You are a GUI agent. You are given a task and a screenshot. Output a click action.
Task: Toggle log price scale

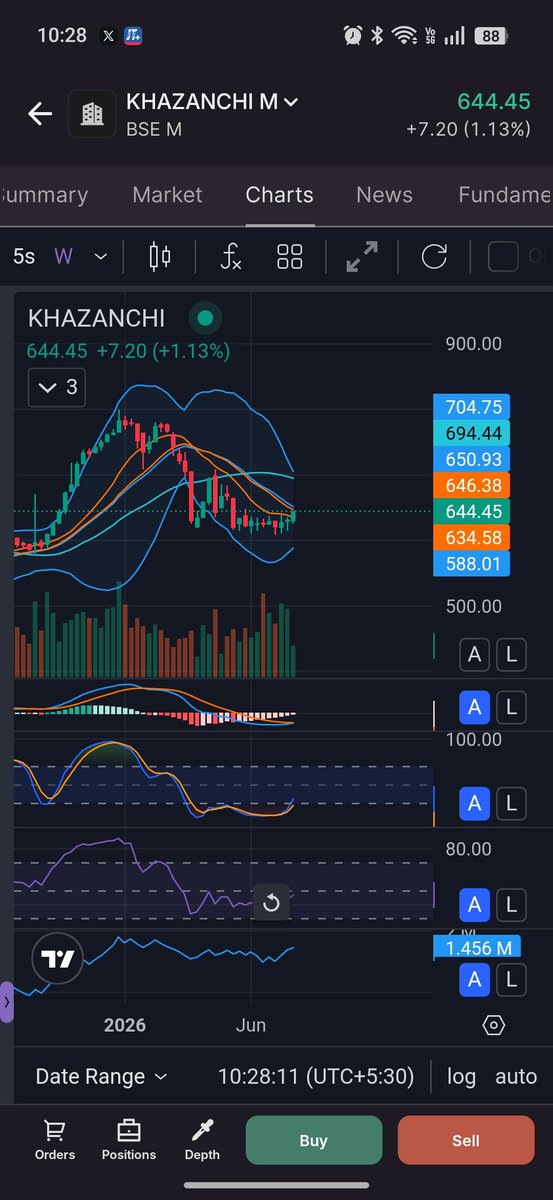(461, 1077)
